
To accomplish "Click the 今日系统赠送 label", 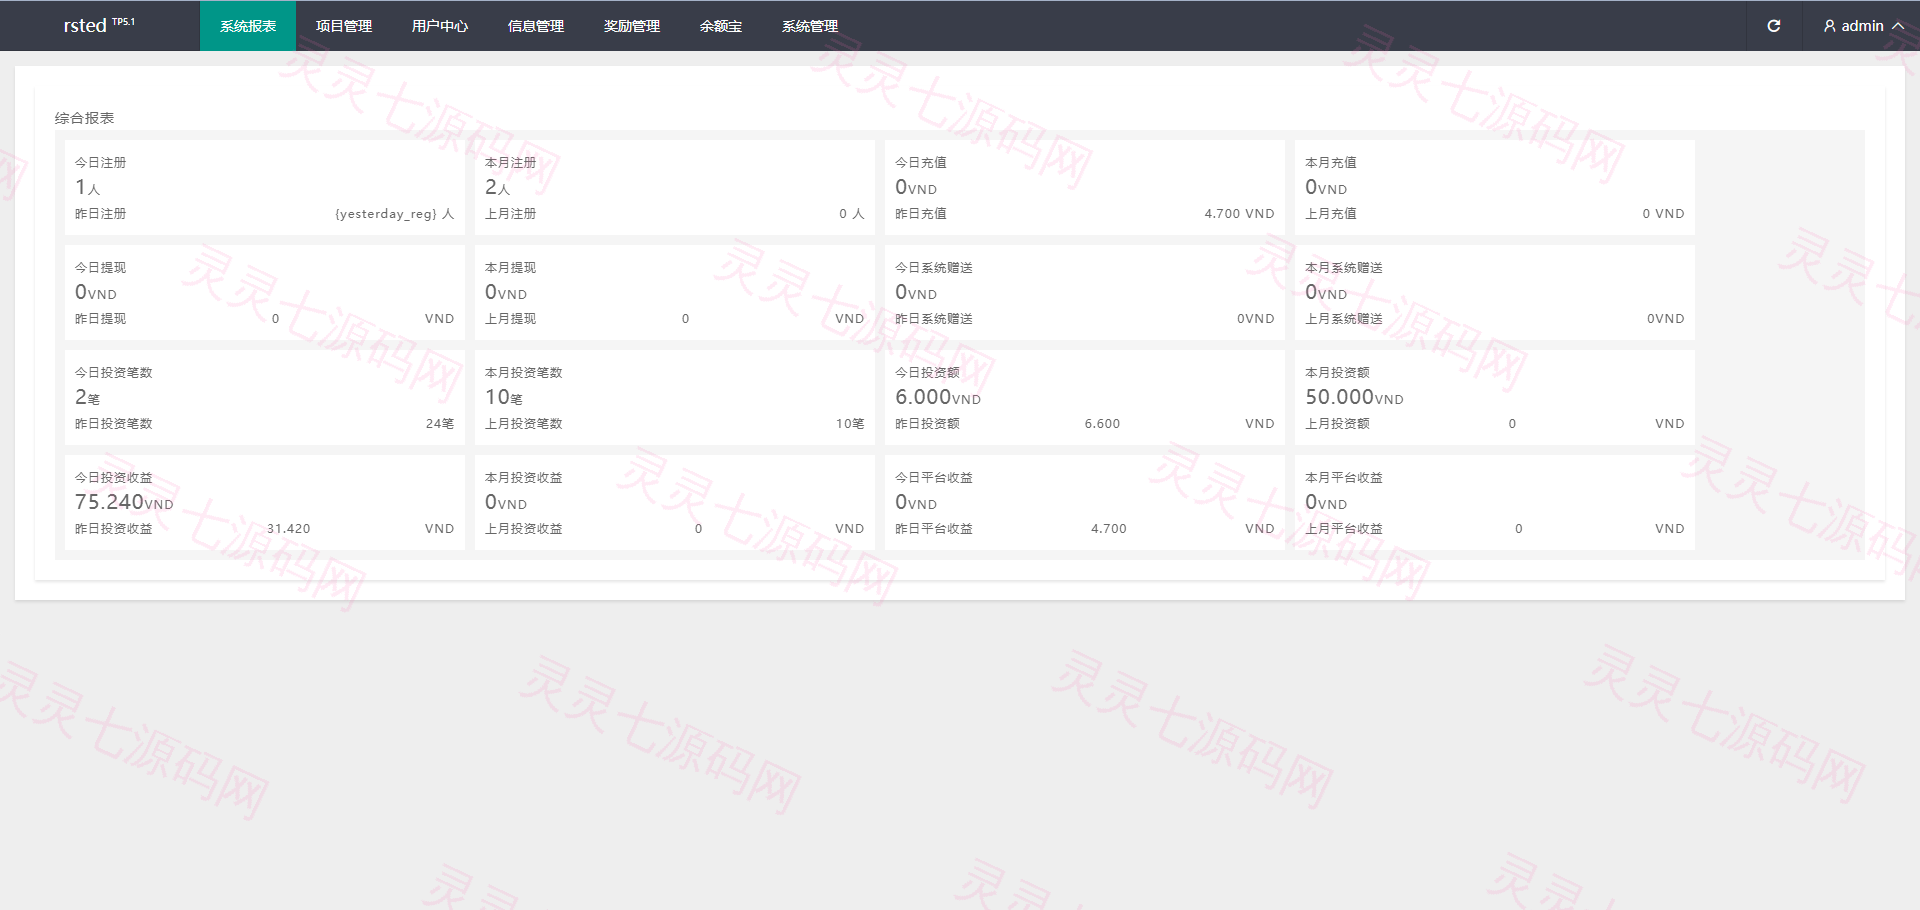I will point(933,267).
